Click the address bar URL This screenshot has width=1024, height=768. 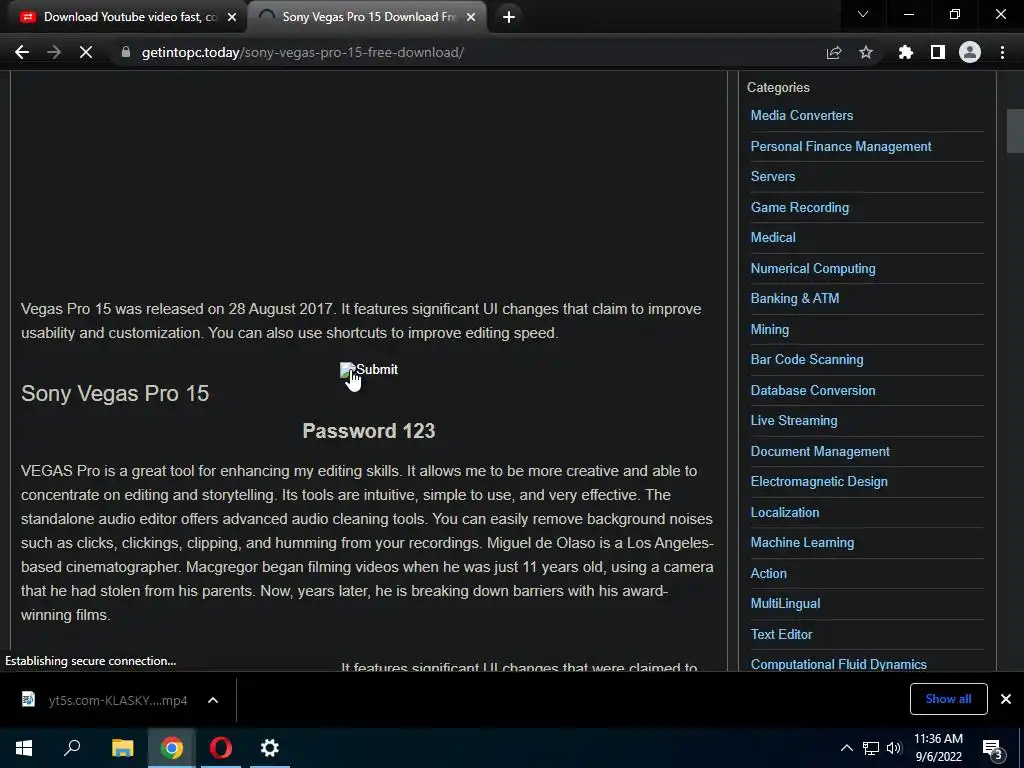[302, 52]
